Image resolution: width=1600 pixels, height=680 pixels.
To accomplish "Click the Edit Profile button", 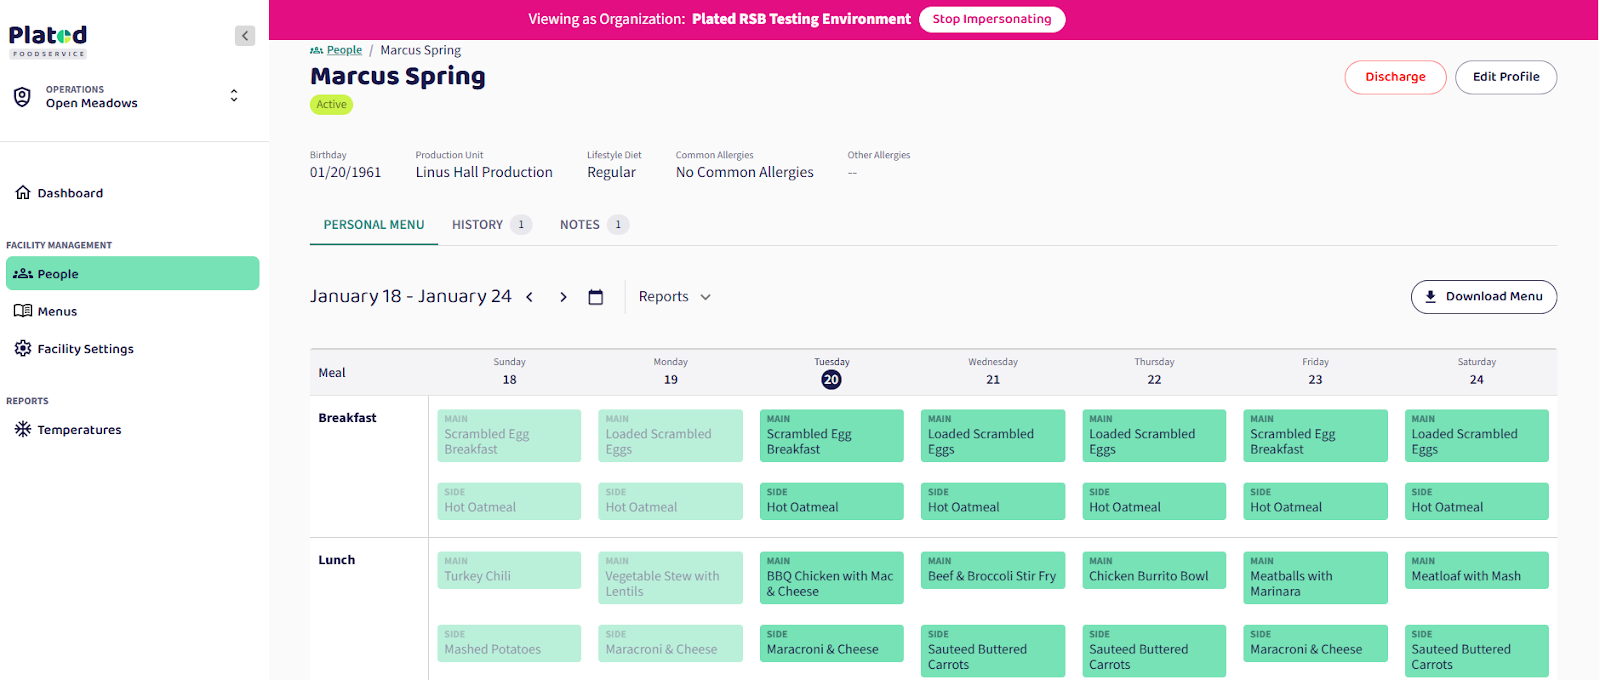I will (x=1505, y=77).
